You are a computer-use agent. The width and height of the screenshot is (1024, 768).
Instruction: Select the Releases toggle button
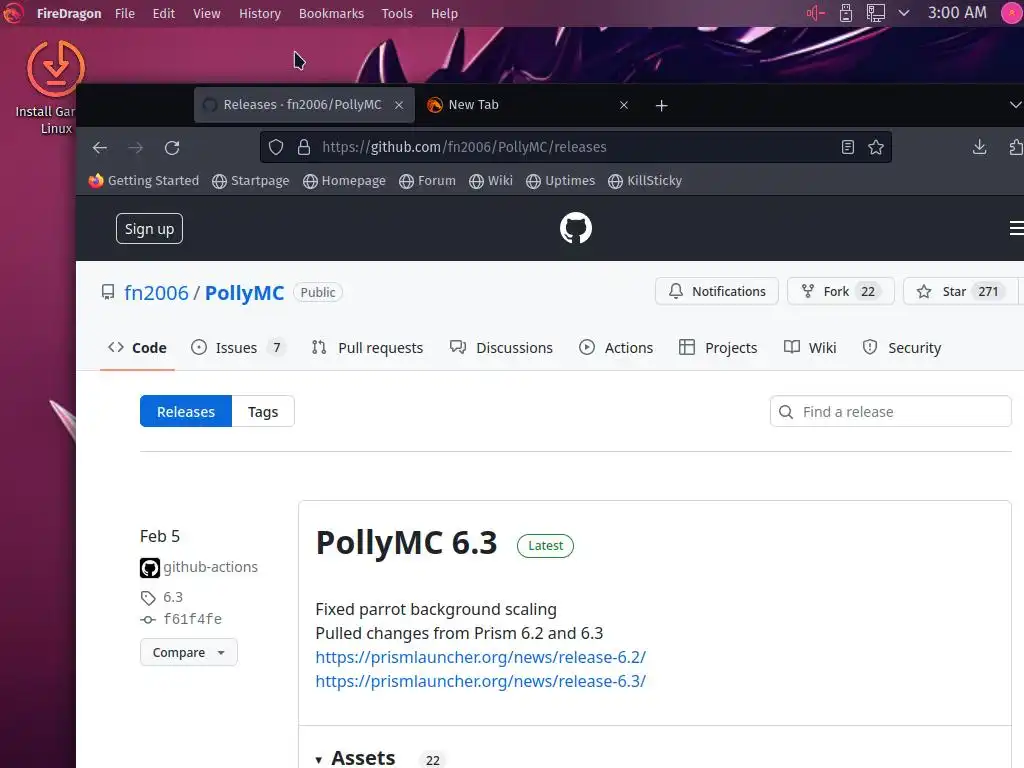(x=186, y=411)
